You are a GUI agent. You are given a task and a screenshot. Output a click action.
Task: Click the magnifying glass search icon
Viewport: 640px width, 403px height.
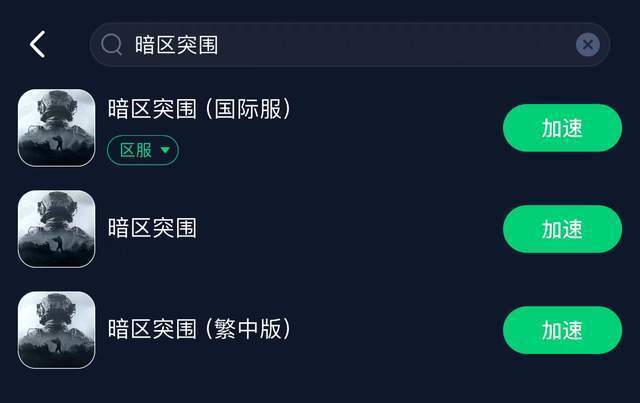tap(113, 44)
